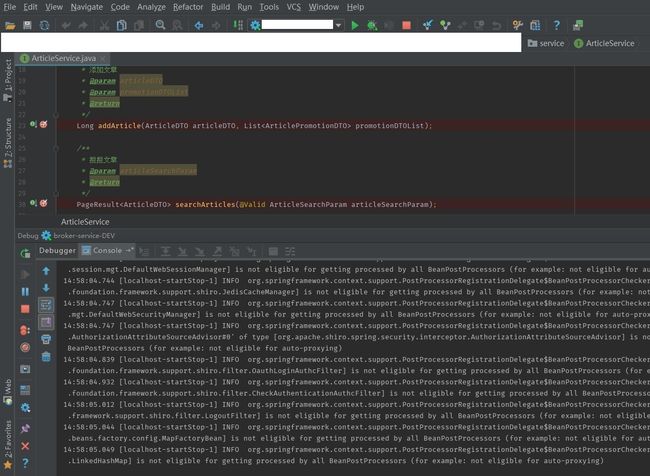Open the Web tool window tab
The image size is (650, 476).
(7, 391)
